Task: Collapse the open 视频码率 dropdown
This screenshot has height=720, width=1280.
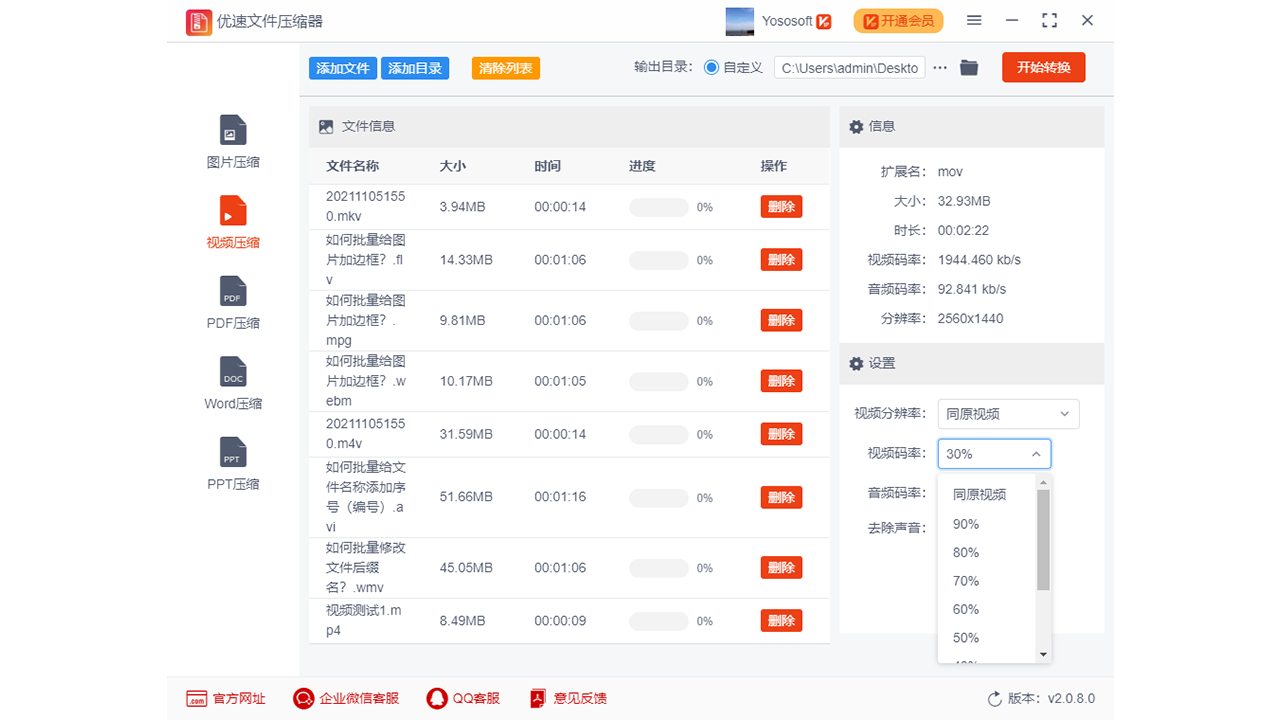Action: [x=1037, y=453]
